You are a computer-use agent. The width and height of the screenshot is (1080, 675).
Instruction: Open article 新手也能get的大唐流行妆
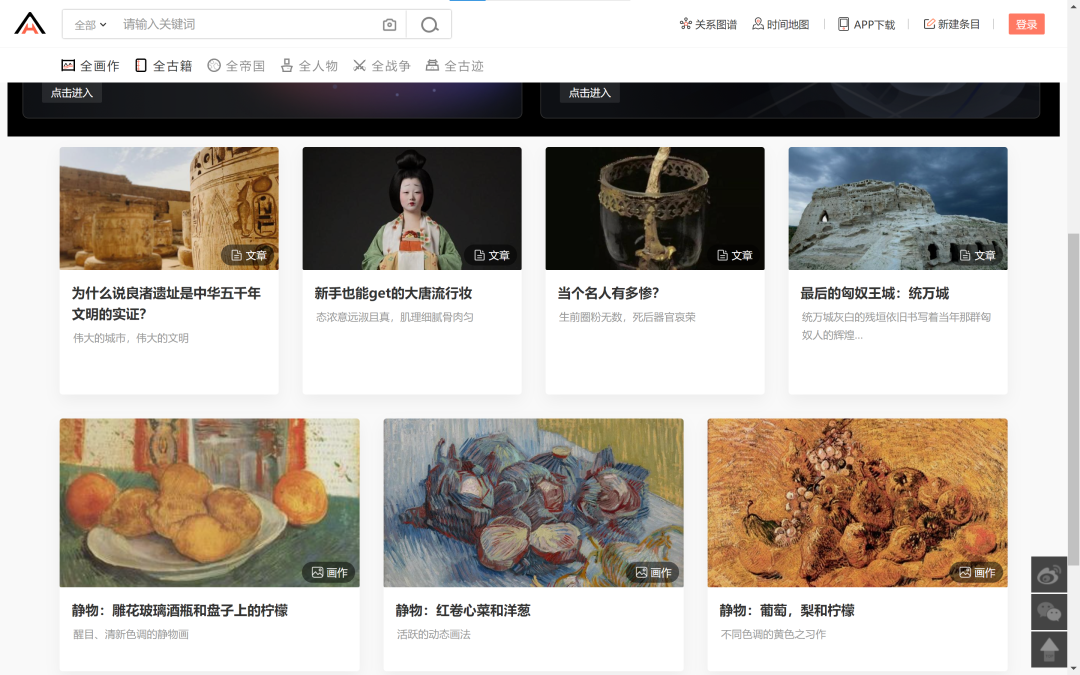point(393,293)
